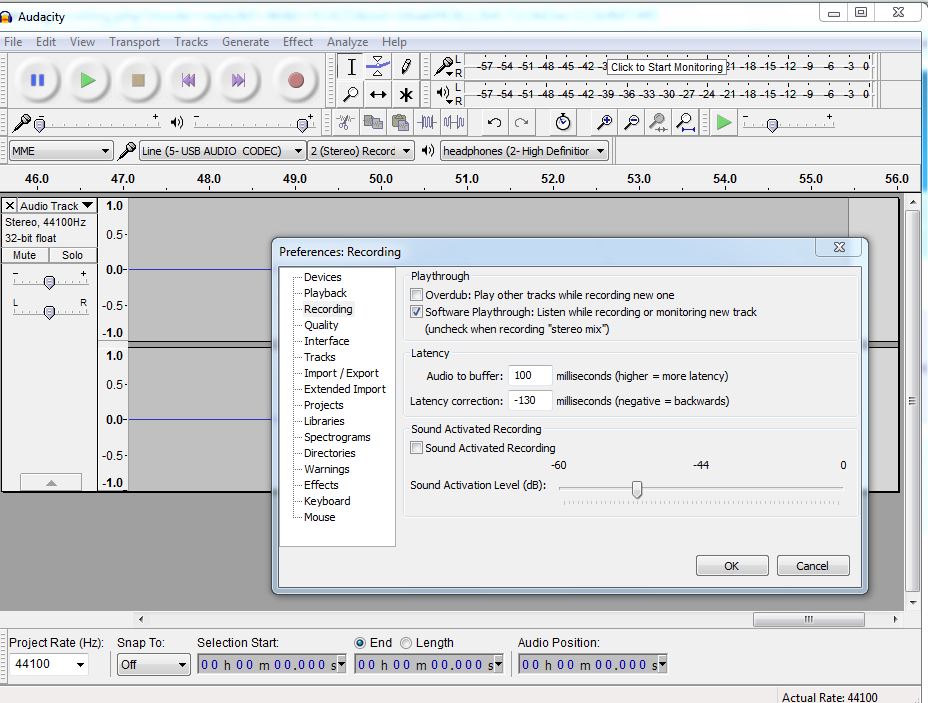Select the Draw tool pencil icon
The height and width of the screenshot is (703, 928).
point(405,67)
